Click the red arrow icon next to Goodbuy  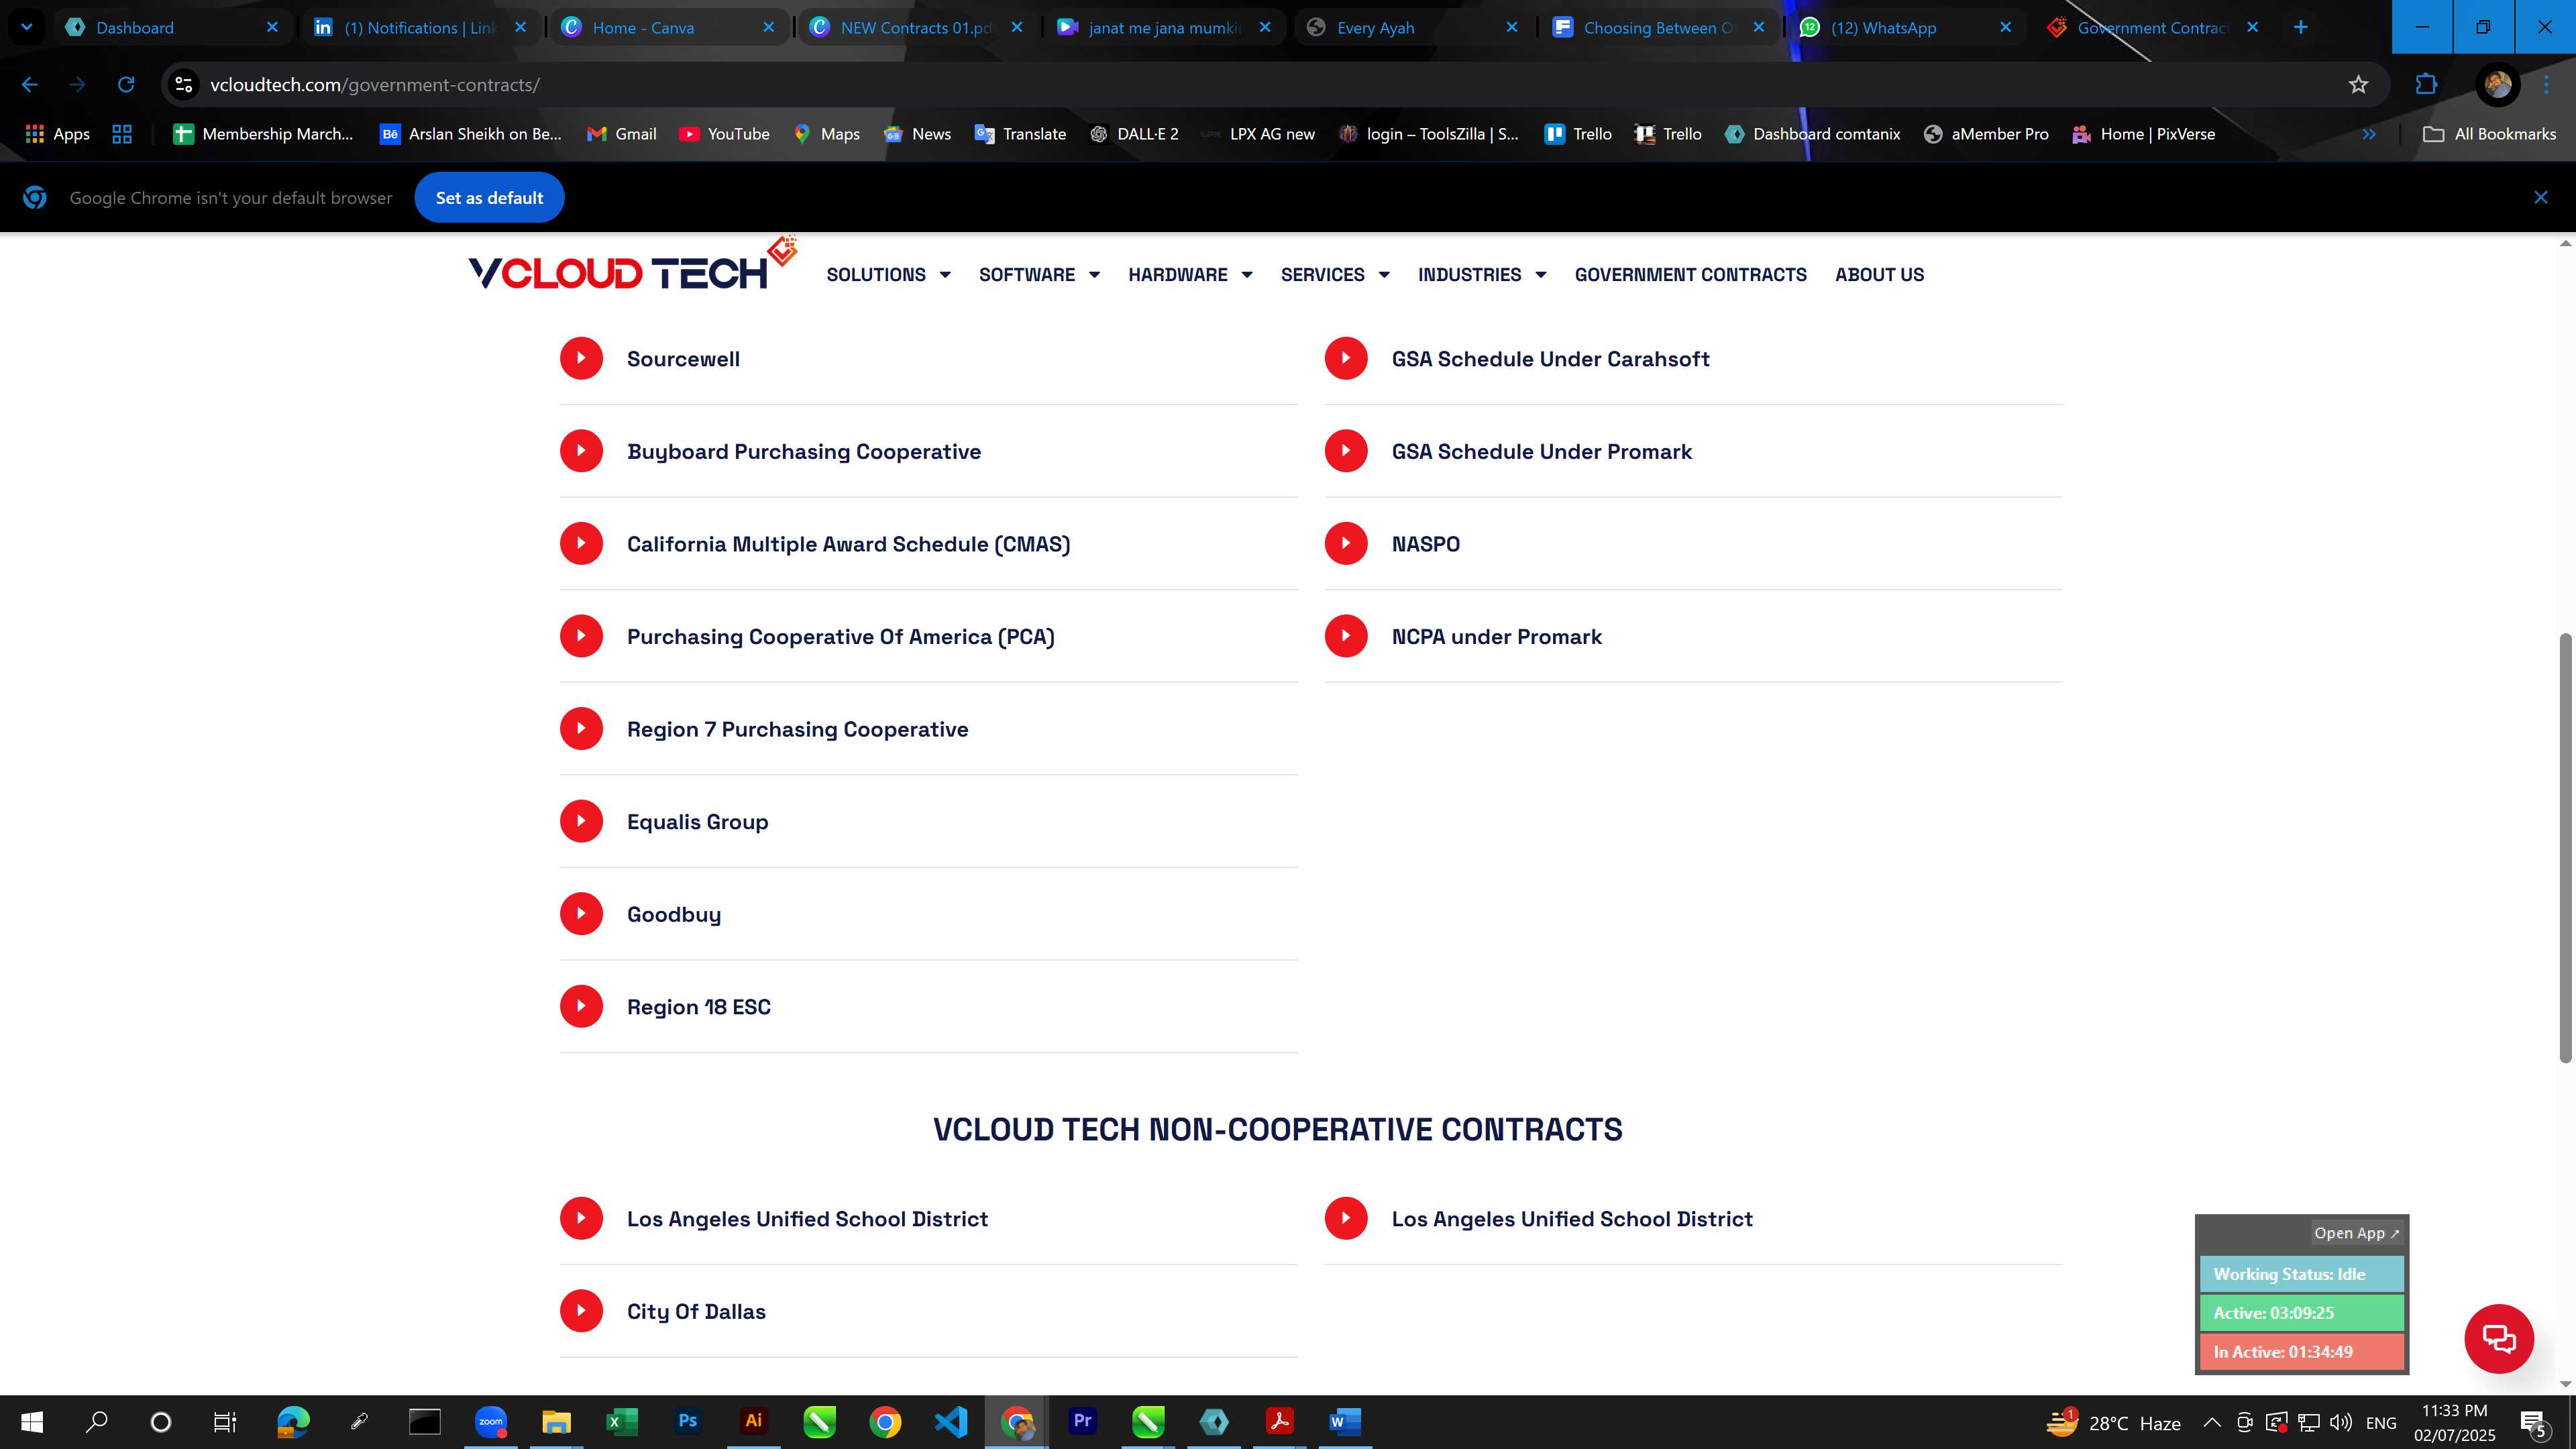pyautogui.click(x=581, y=913)
